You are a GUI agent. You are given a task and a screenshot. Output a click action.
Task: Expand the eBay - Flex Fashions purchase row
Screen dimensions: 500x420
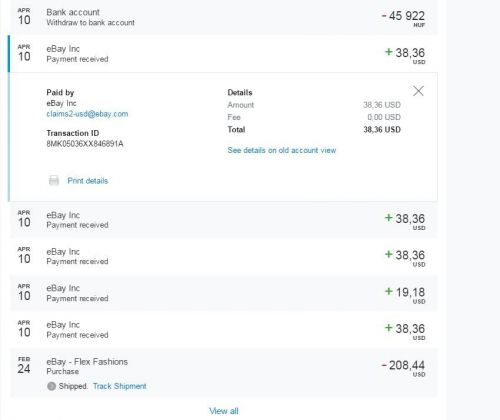click(224, 373)
